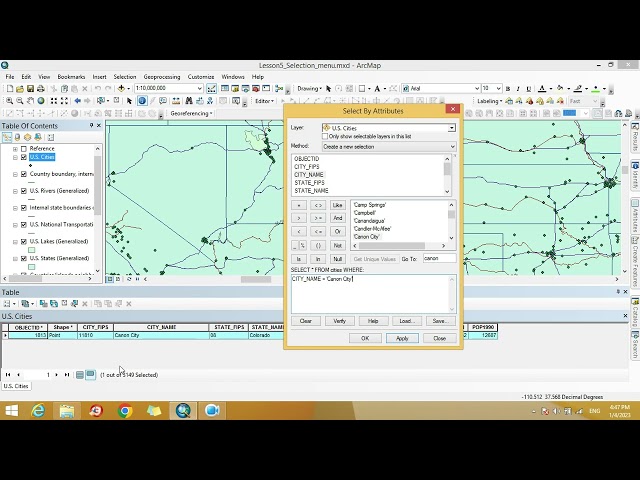Click the Go To field containing canon
Viewport: 640px width, 480px height.
[439, 258]
